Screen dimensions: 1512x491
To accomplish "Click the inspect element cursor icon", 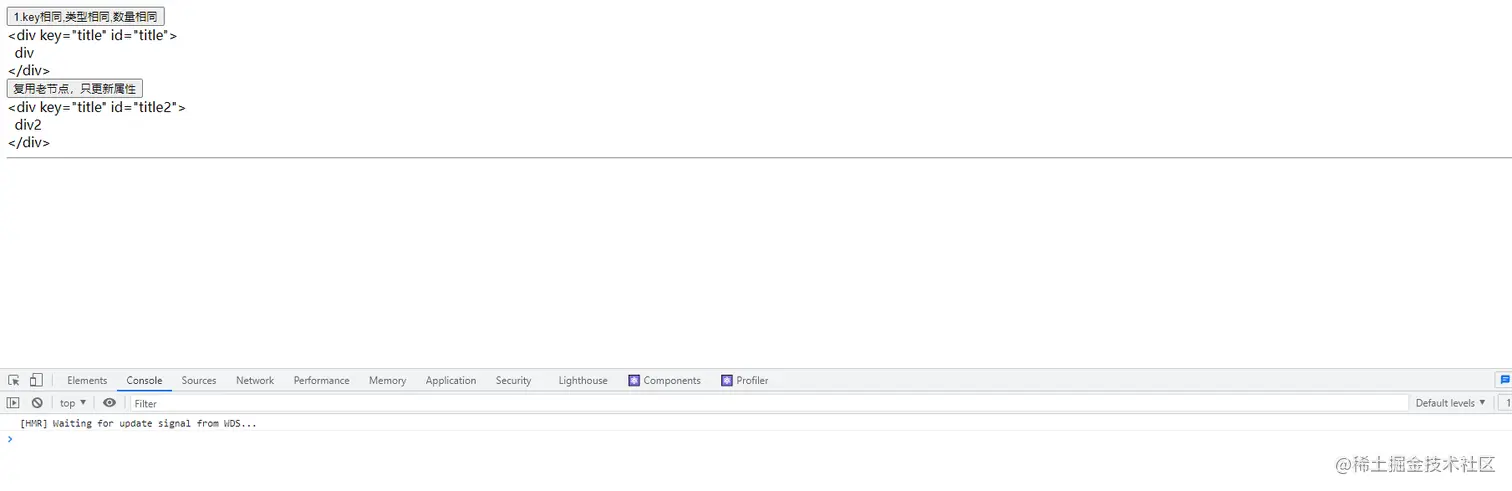I will click(x=14, y=380).
